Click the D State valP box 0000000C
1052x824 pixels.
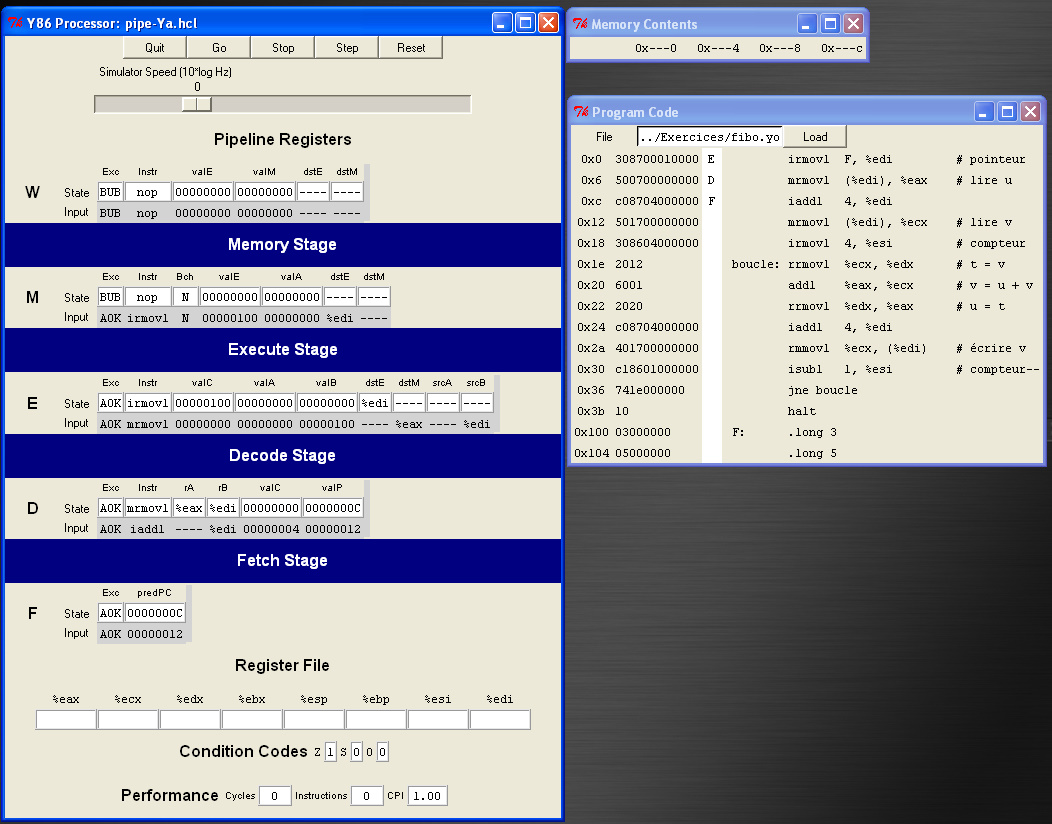333,508
